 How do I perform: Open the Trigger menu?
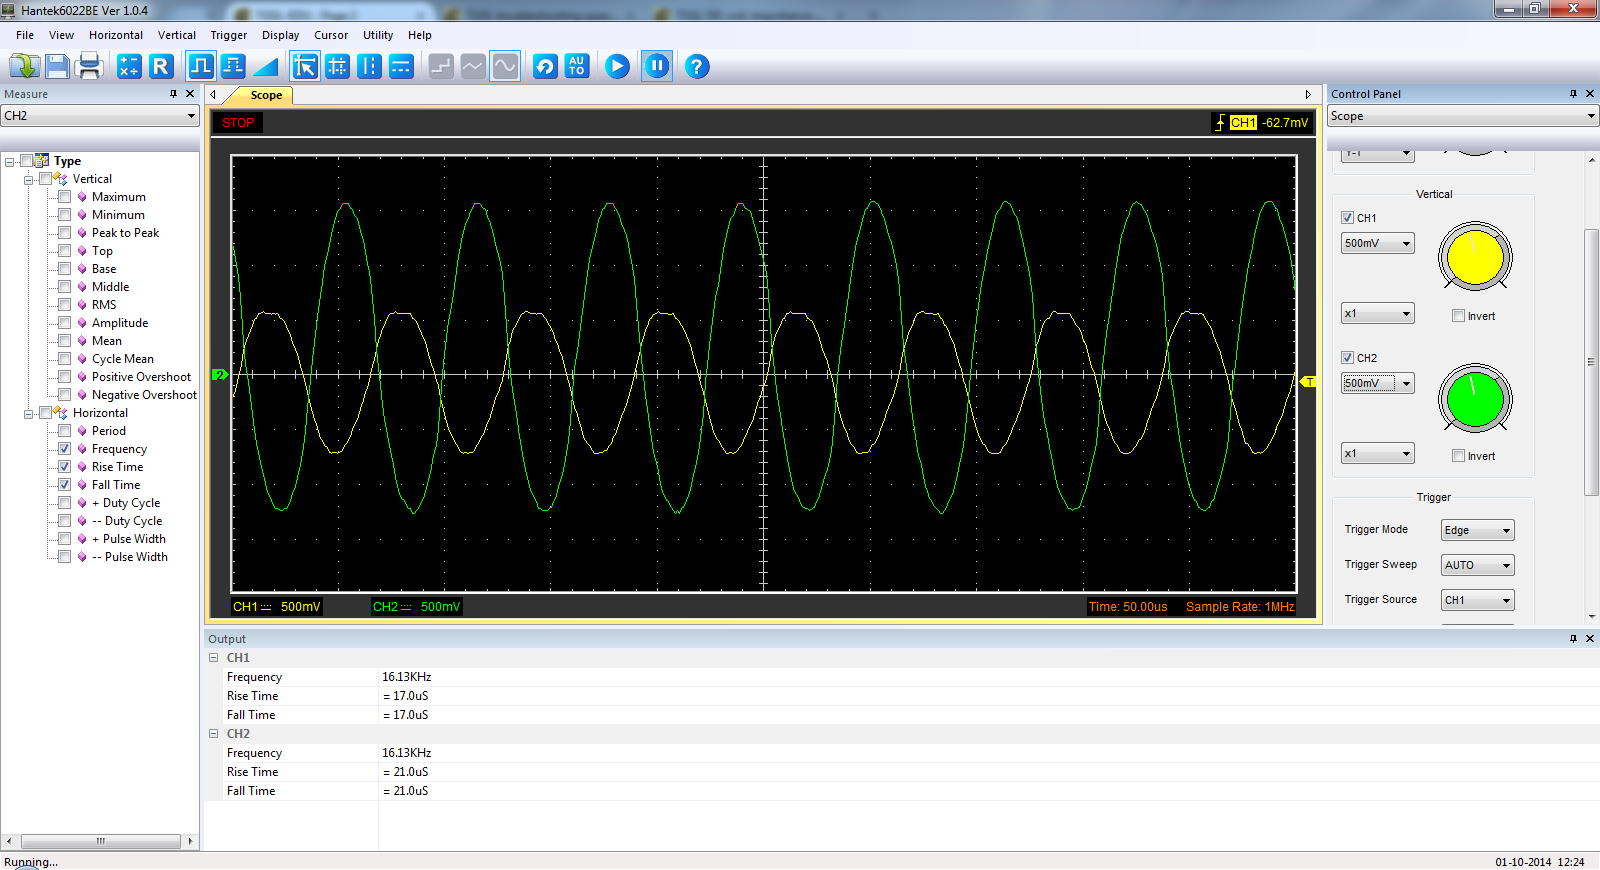[228, 35]
